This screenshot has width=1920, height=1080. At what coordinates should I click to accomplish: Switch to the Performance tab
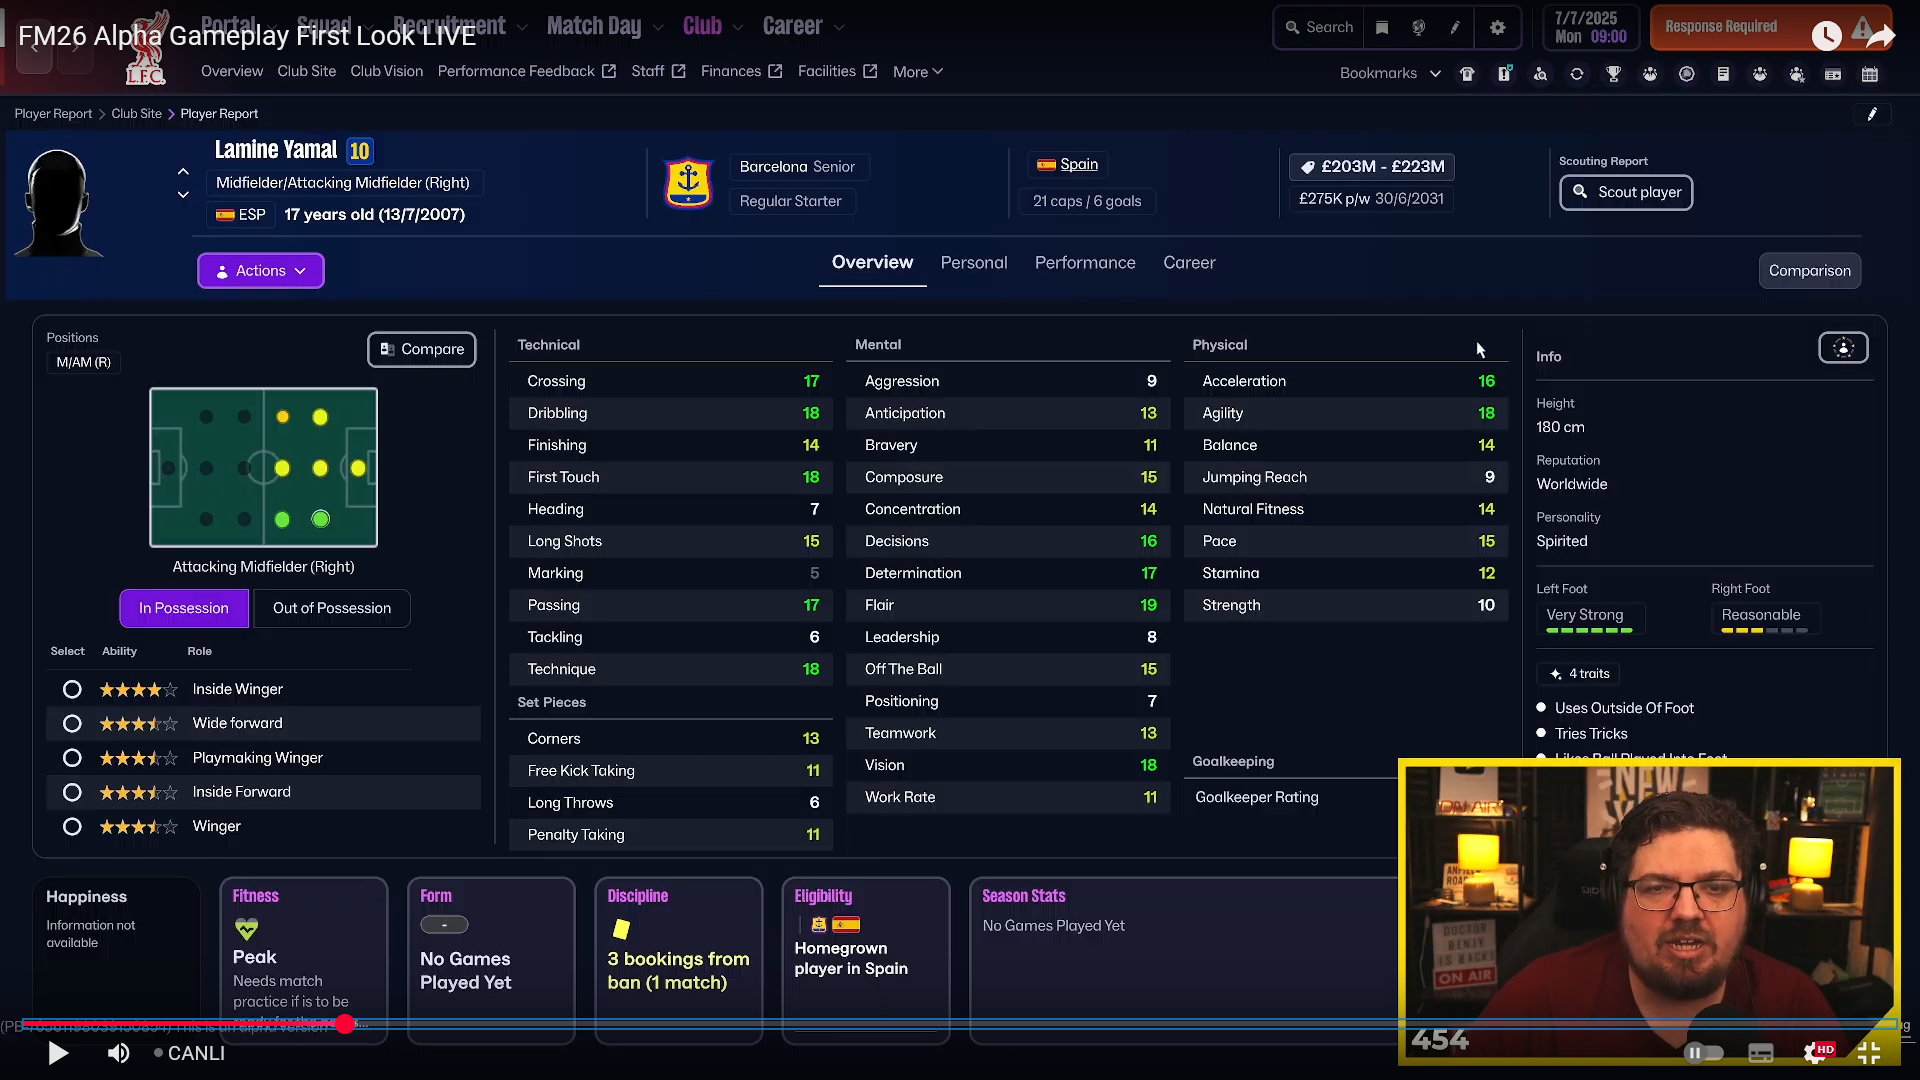click(x=1084, y=263)
